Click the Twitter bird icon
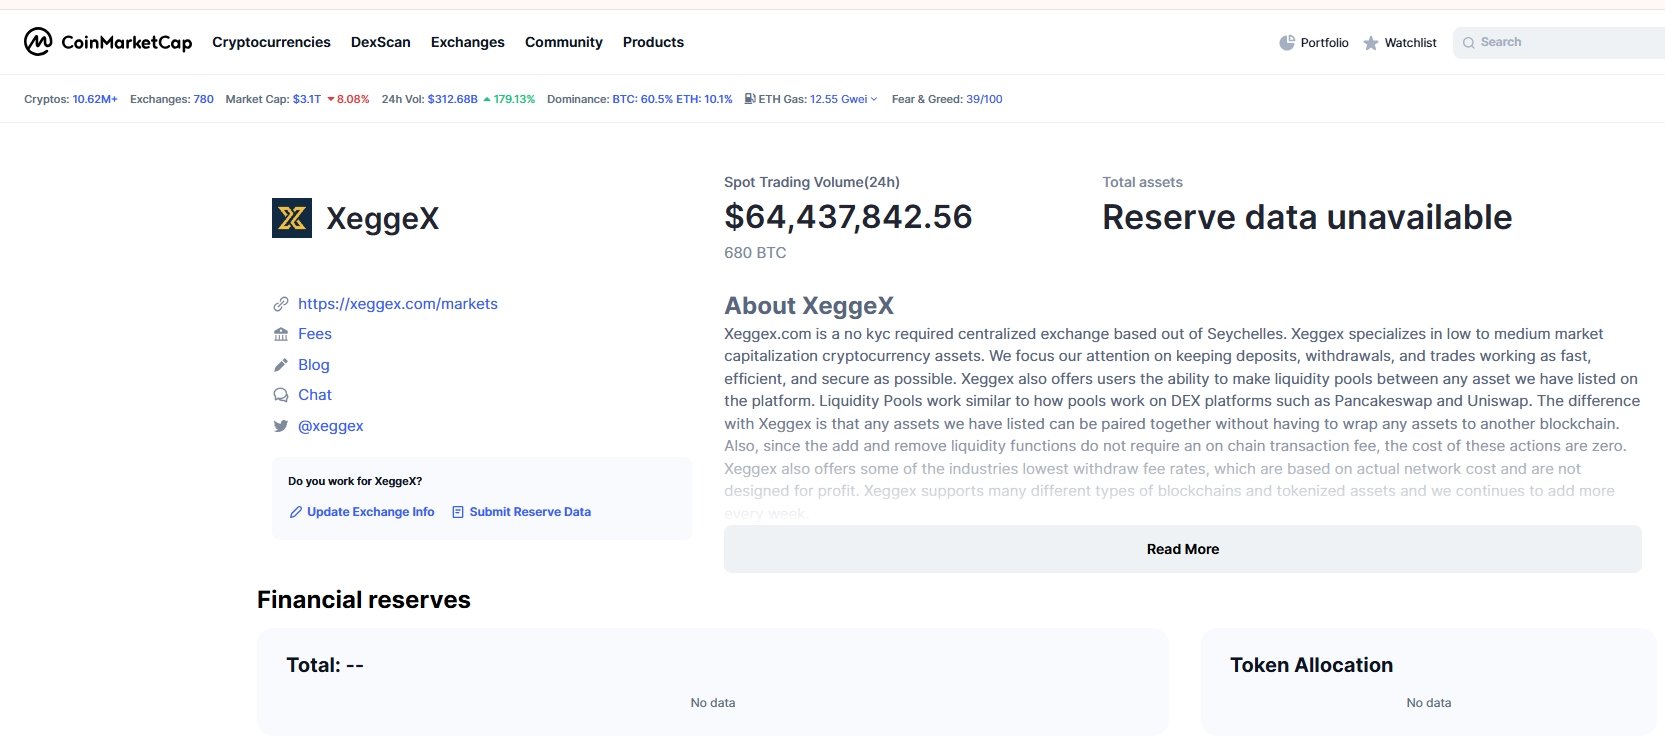 (281, 426)
